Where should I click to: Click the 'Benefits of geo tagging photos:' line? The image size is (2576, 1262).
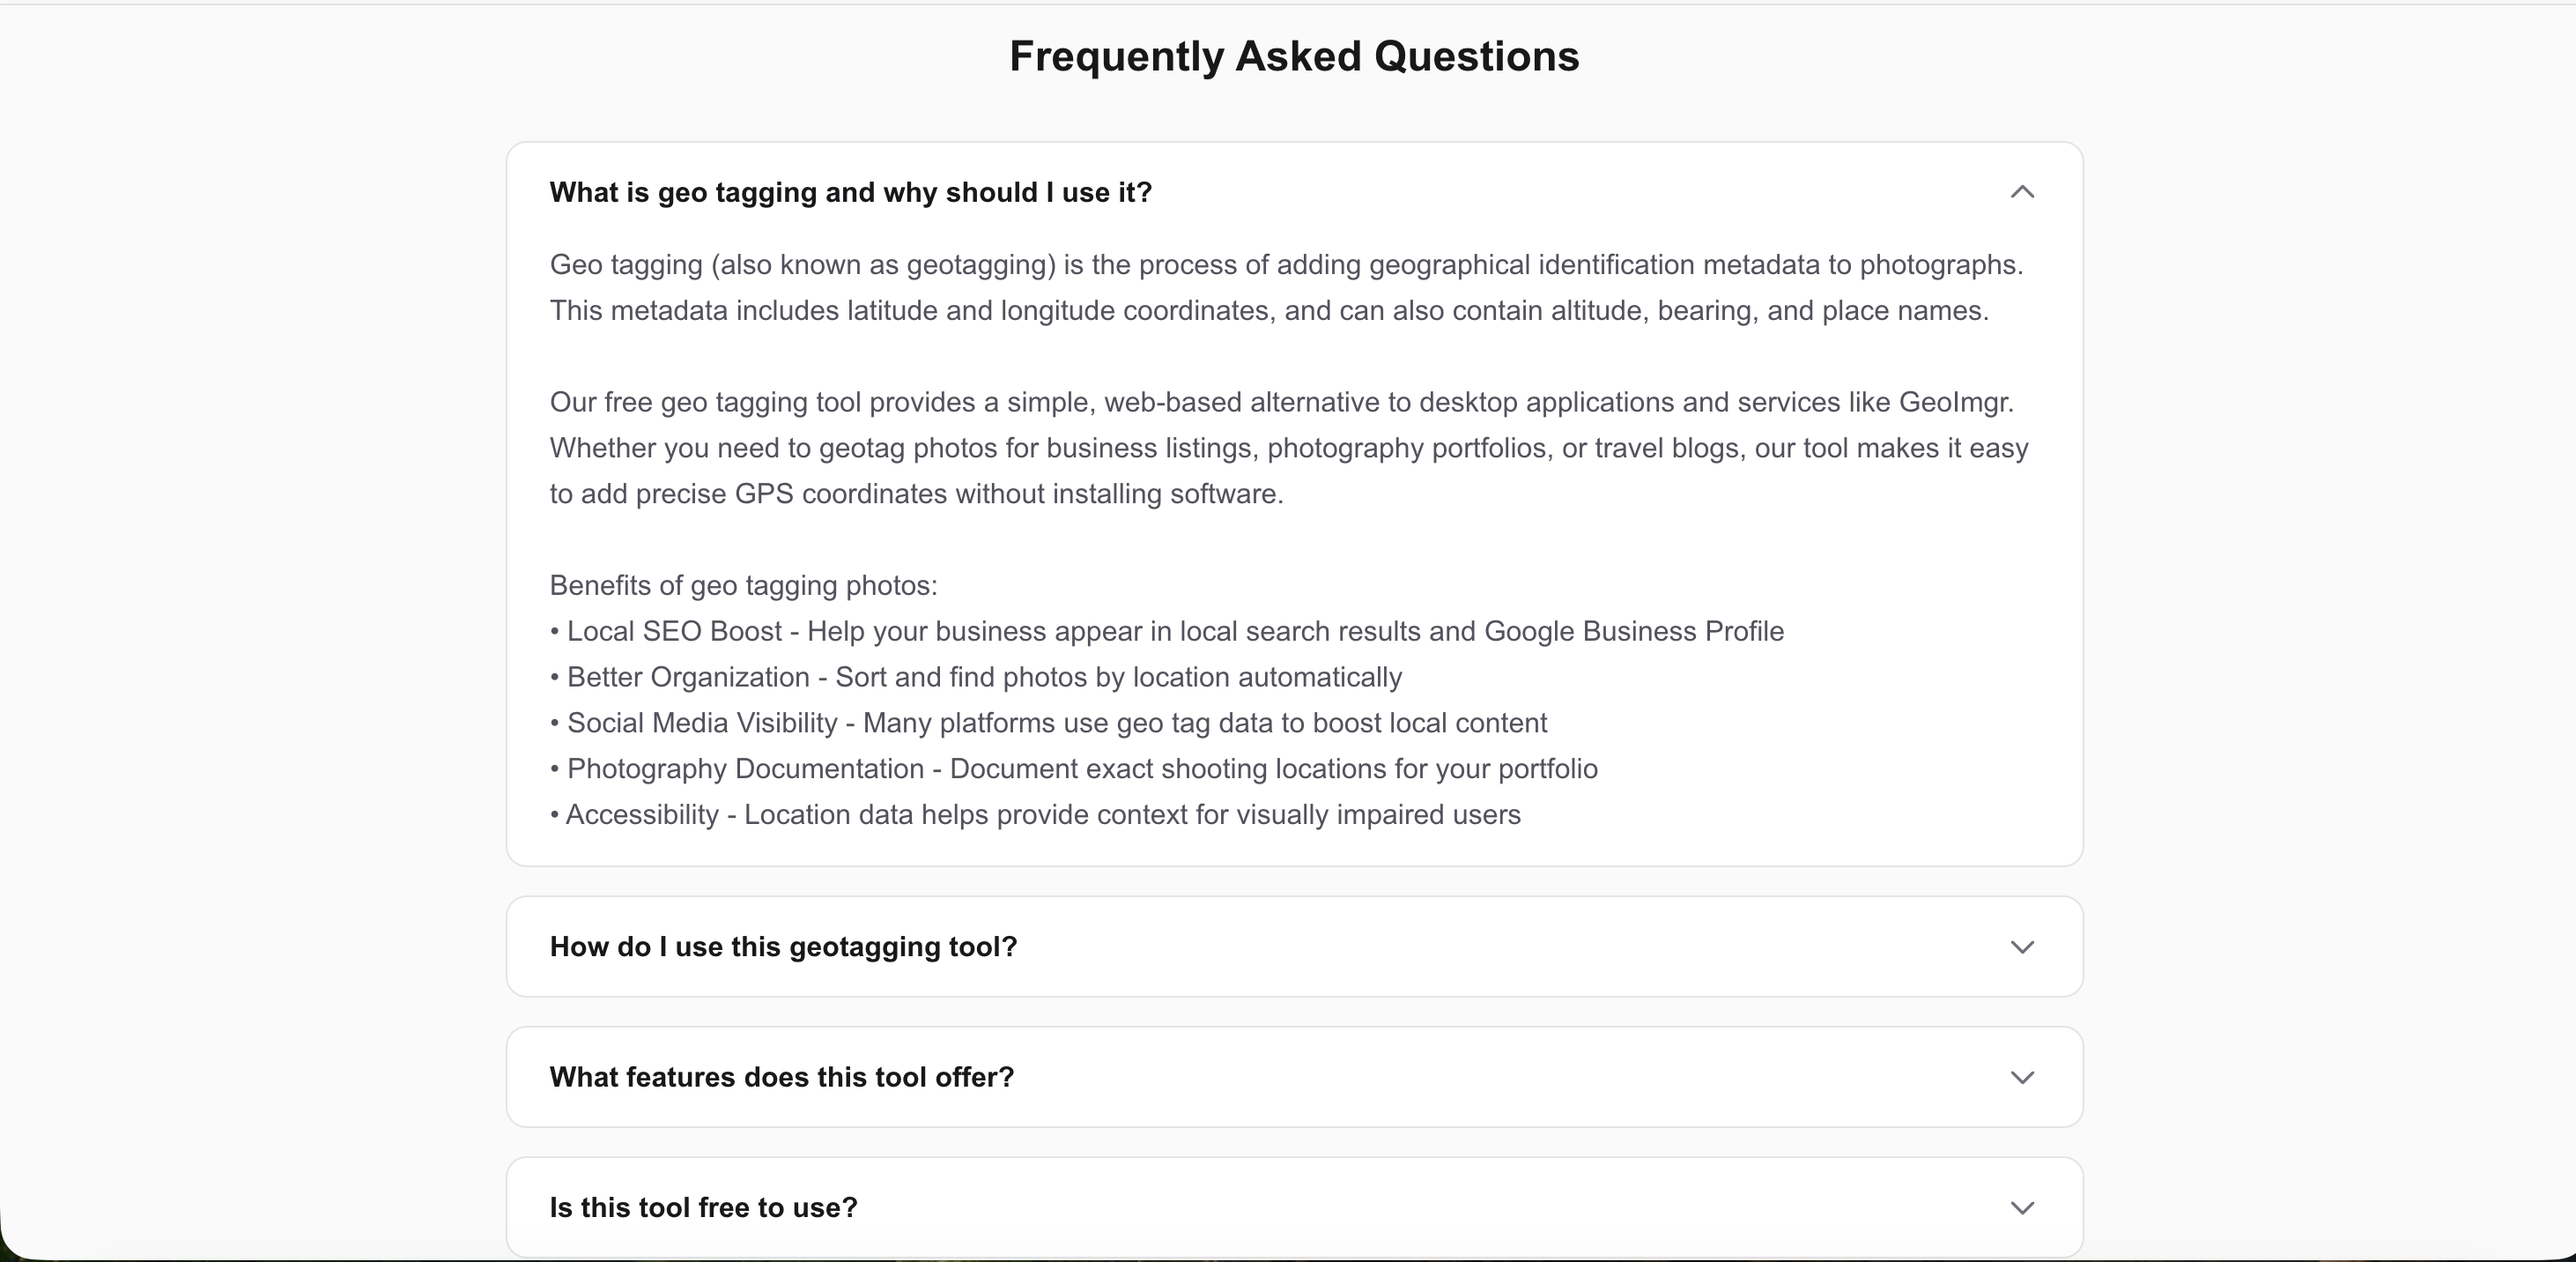coord(743,586)
